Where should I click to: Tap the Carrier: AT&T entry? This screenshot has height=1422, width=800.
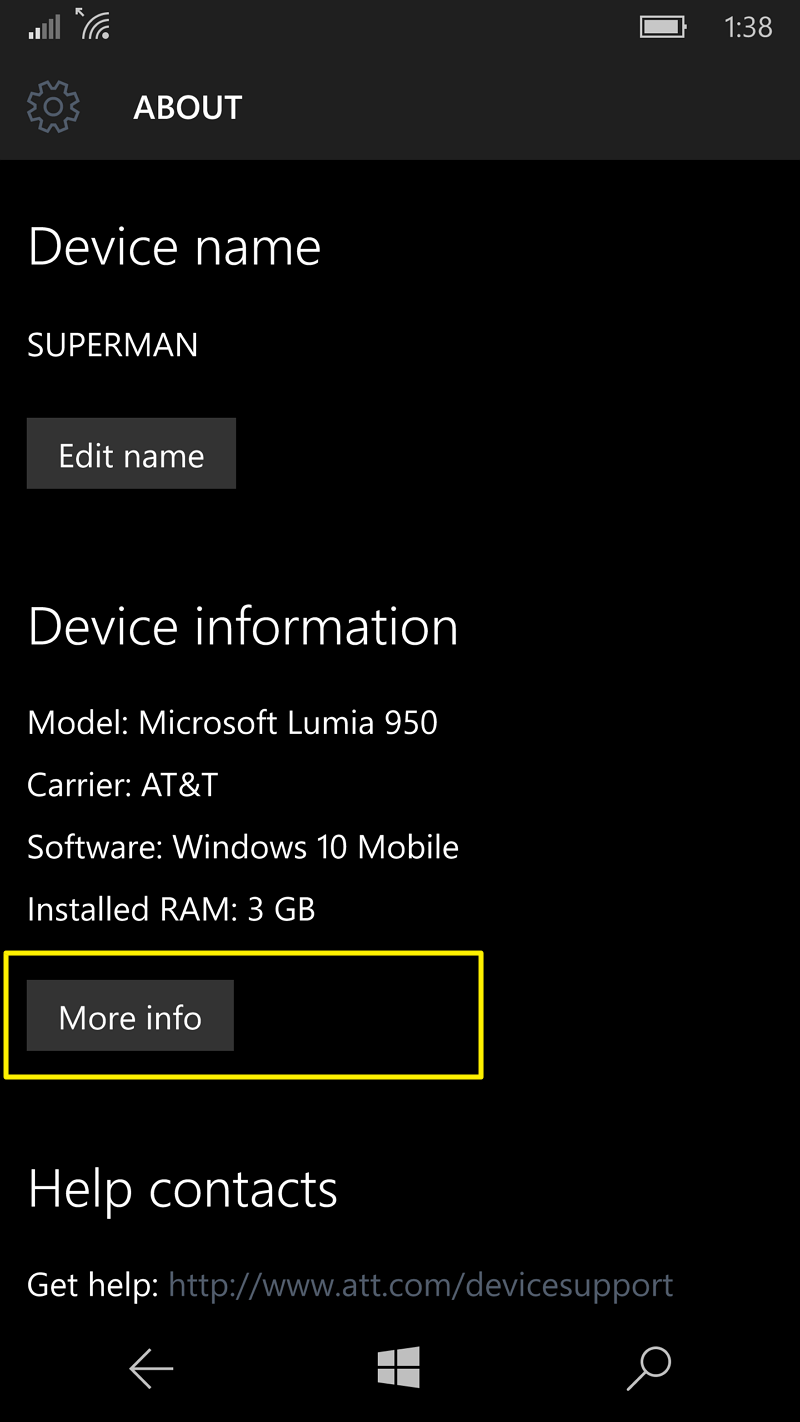[123, 784]
